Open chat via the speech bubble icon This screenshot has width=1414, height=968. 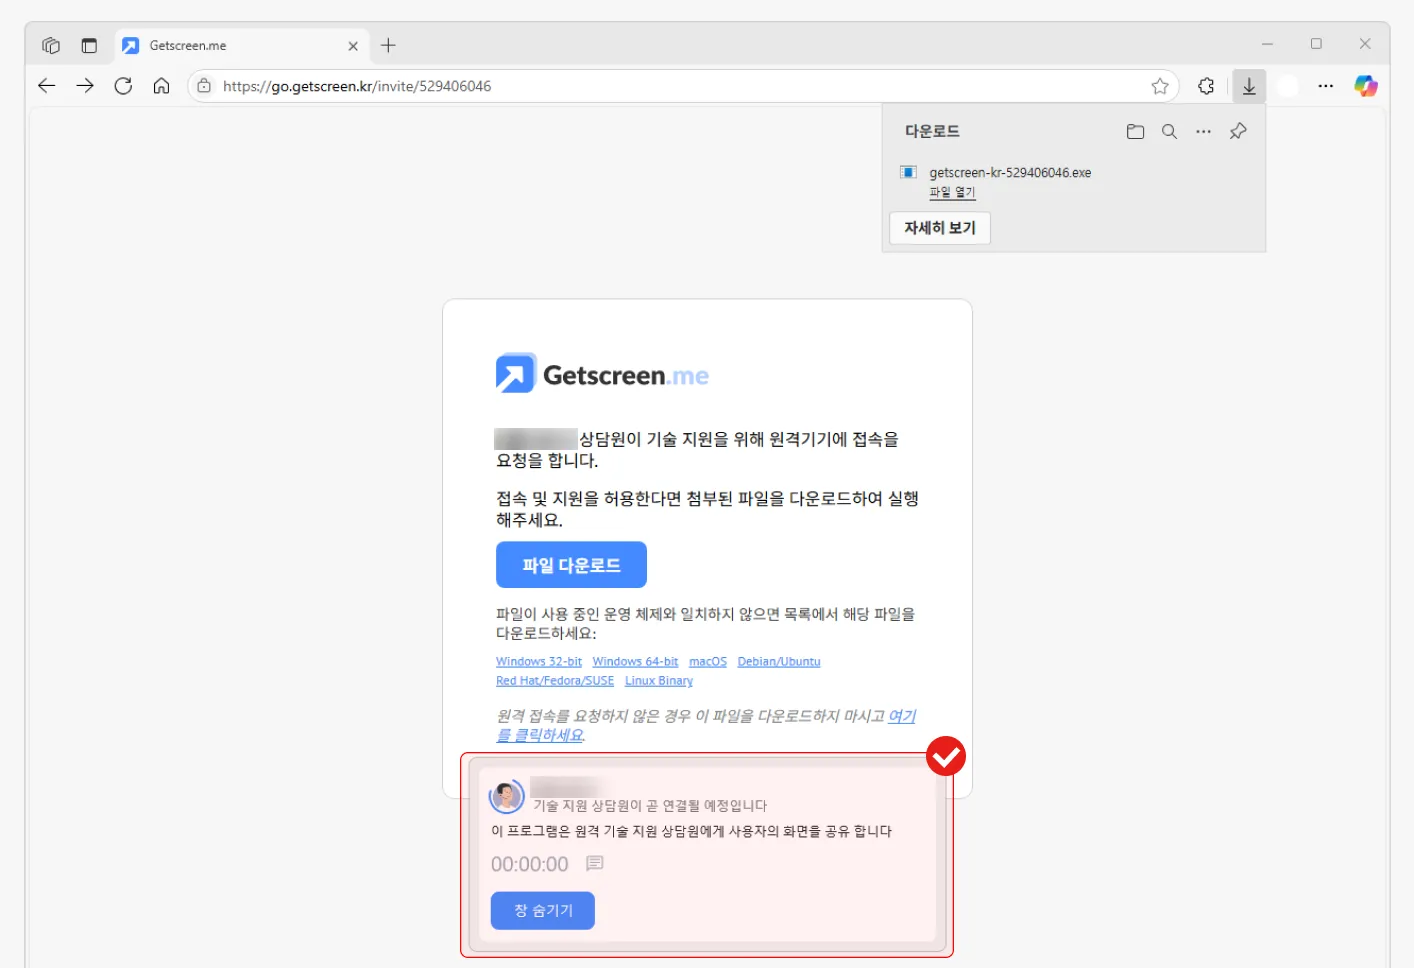click(x=596, y=863)
